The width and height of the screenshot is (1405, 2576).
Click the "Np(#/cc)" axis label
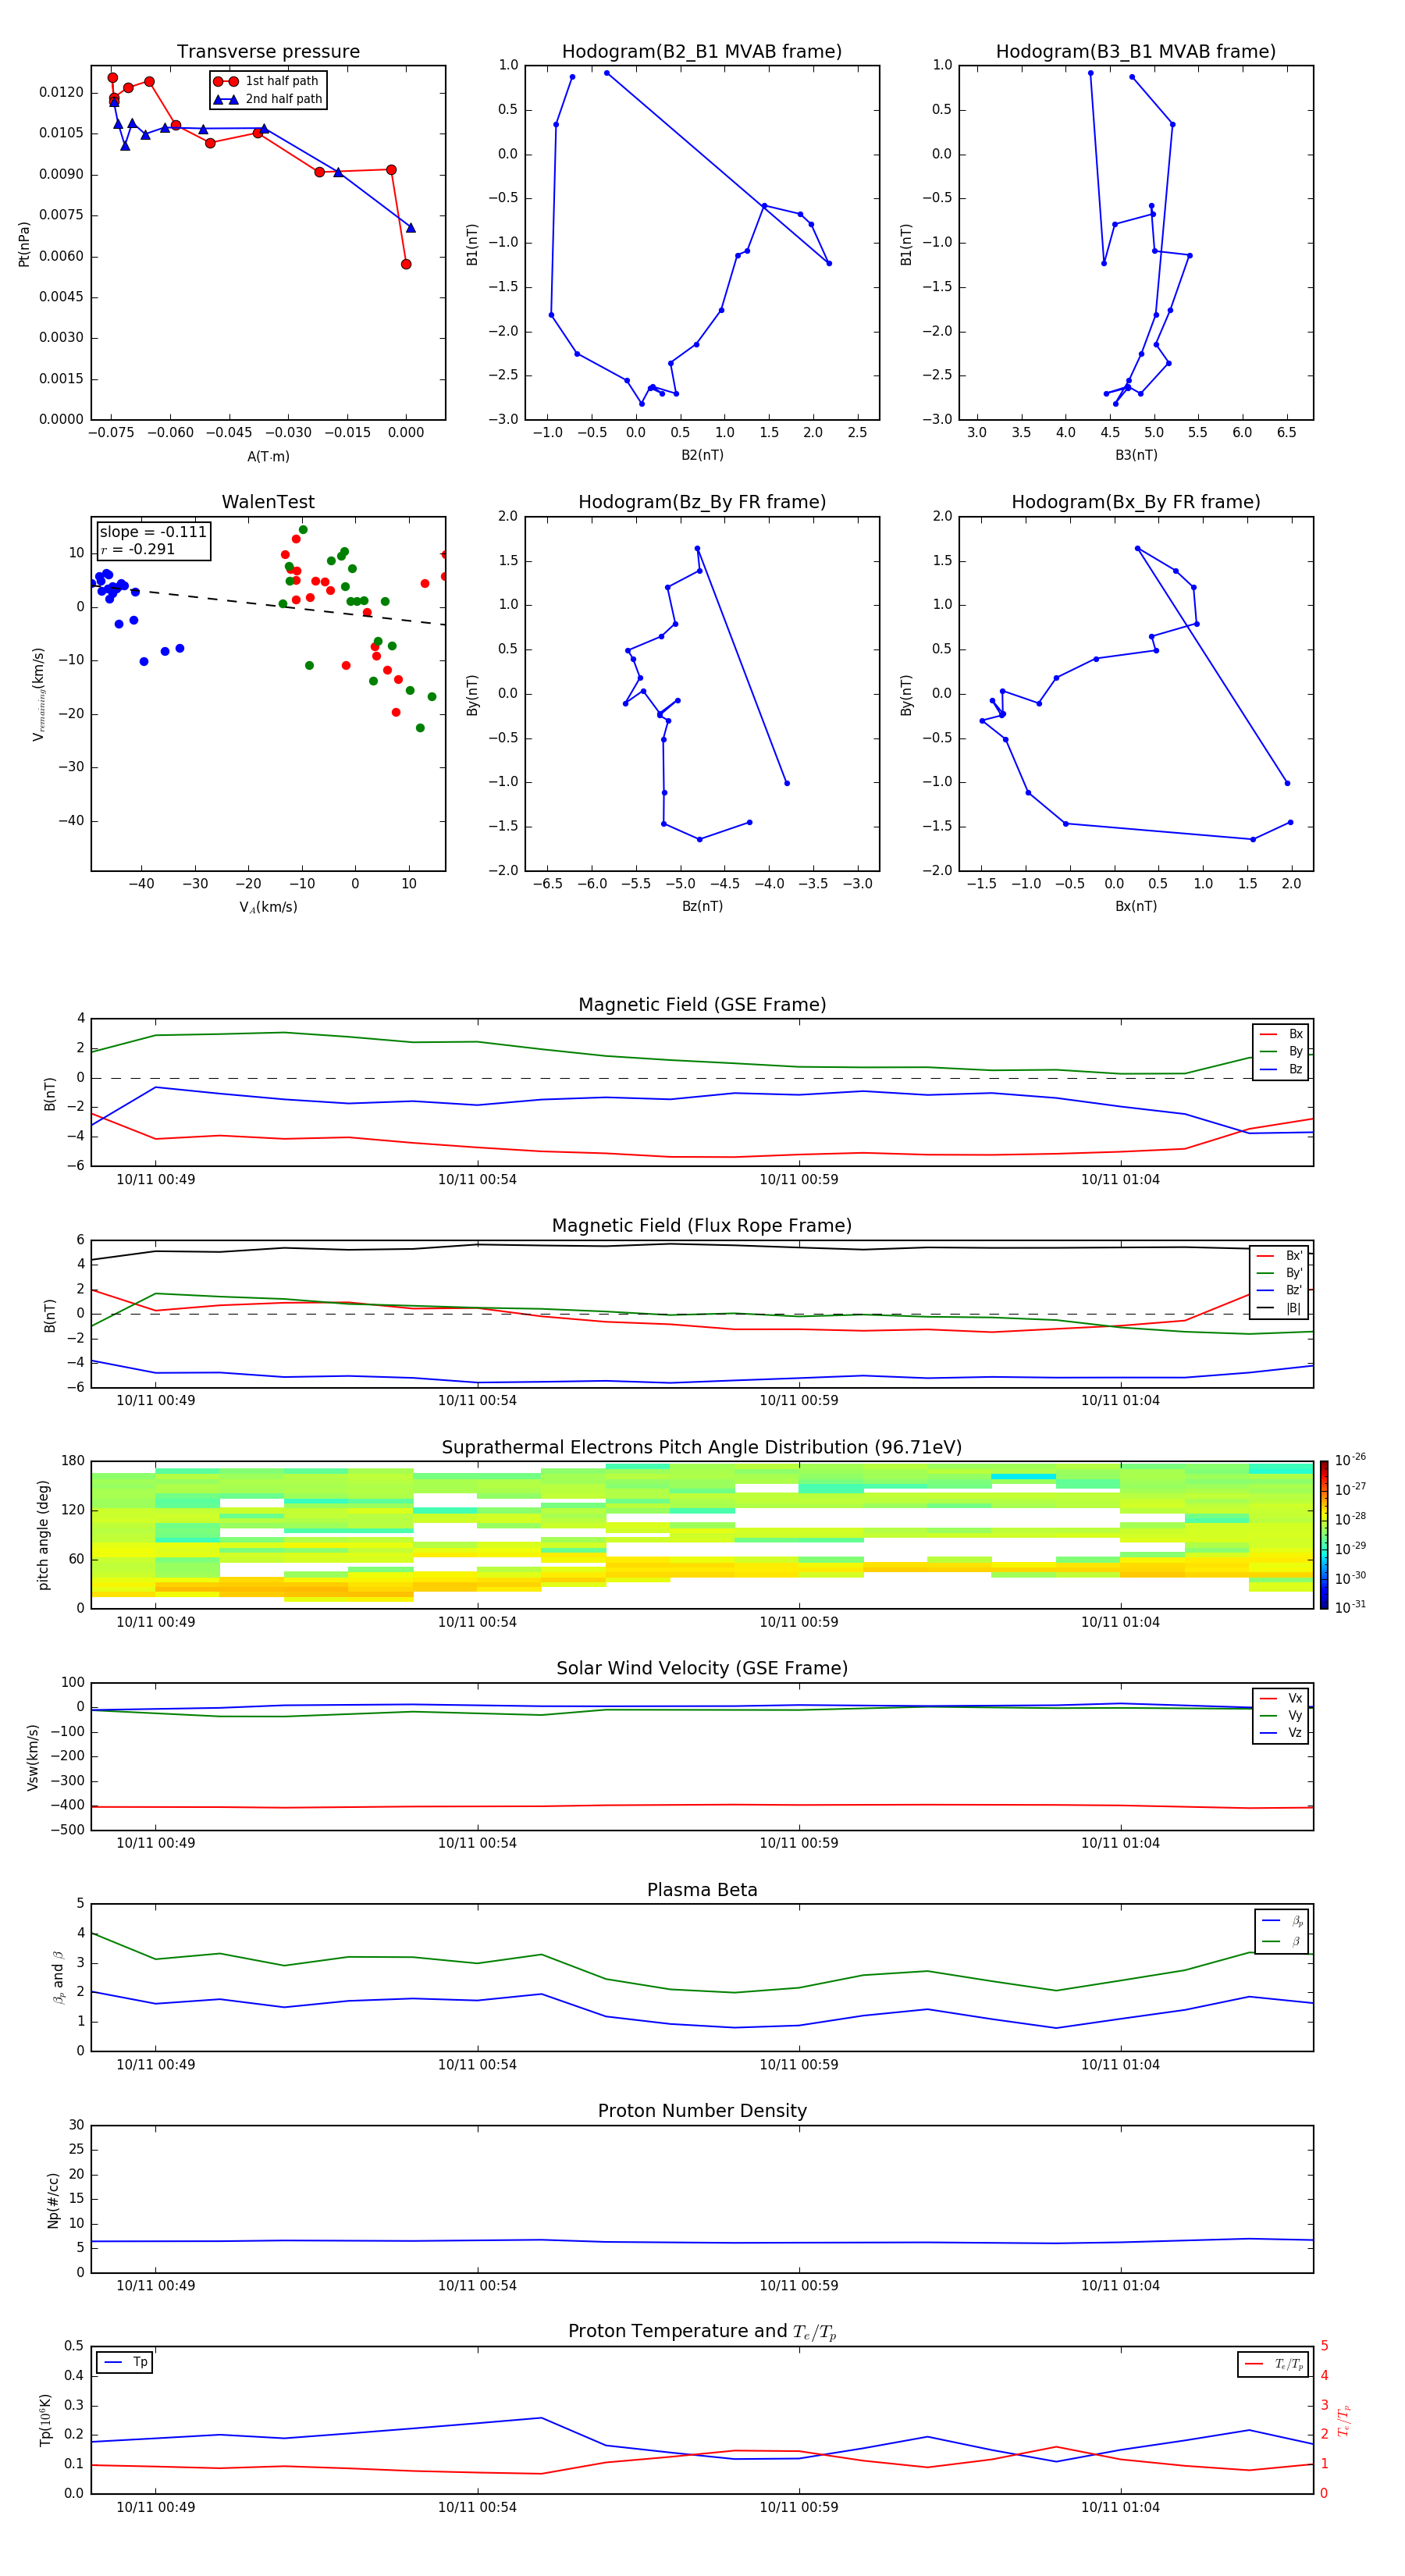pos(53,2199)
